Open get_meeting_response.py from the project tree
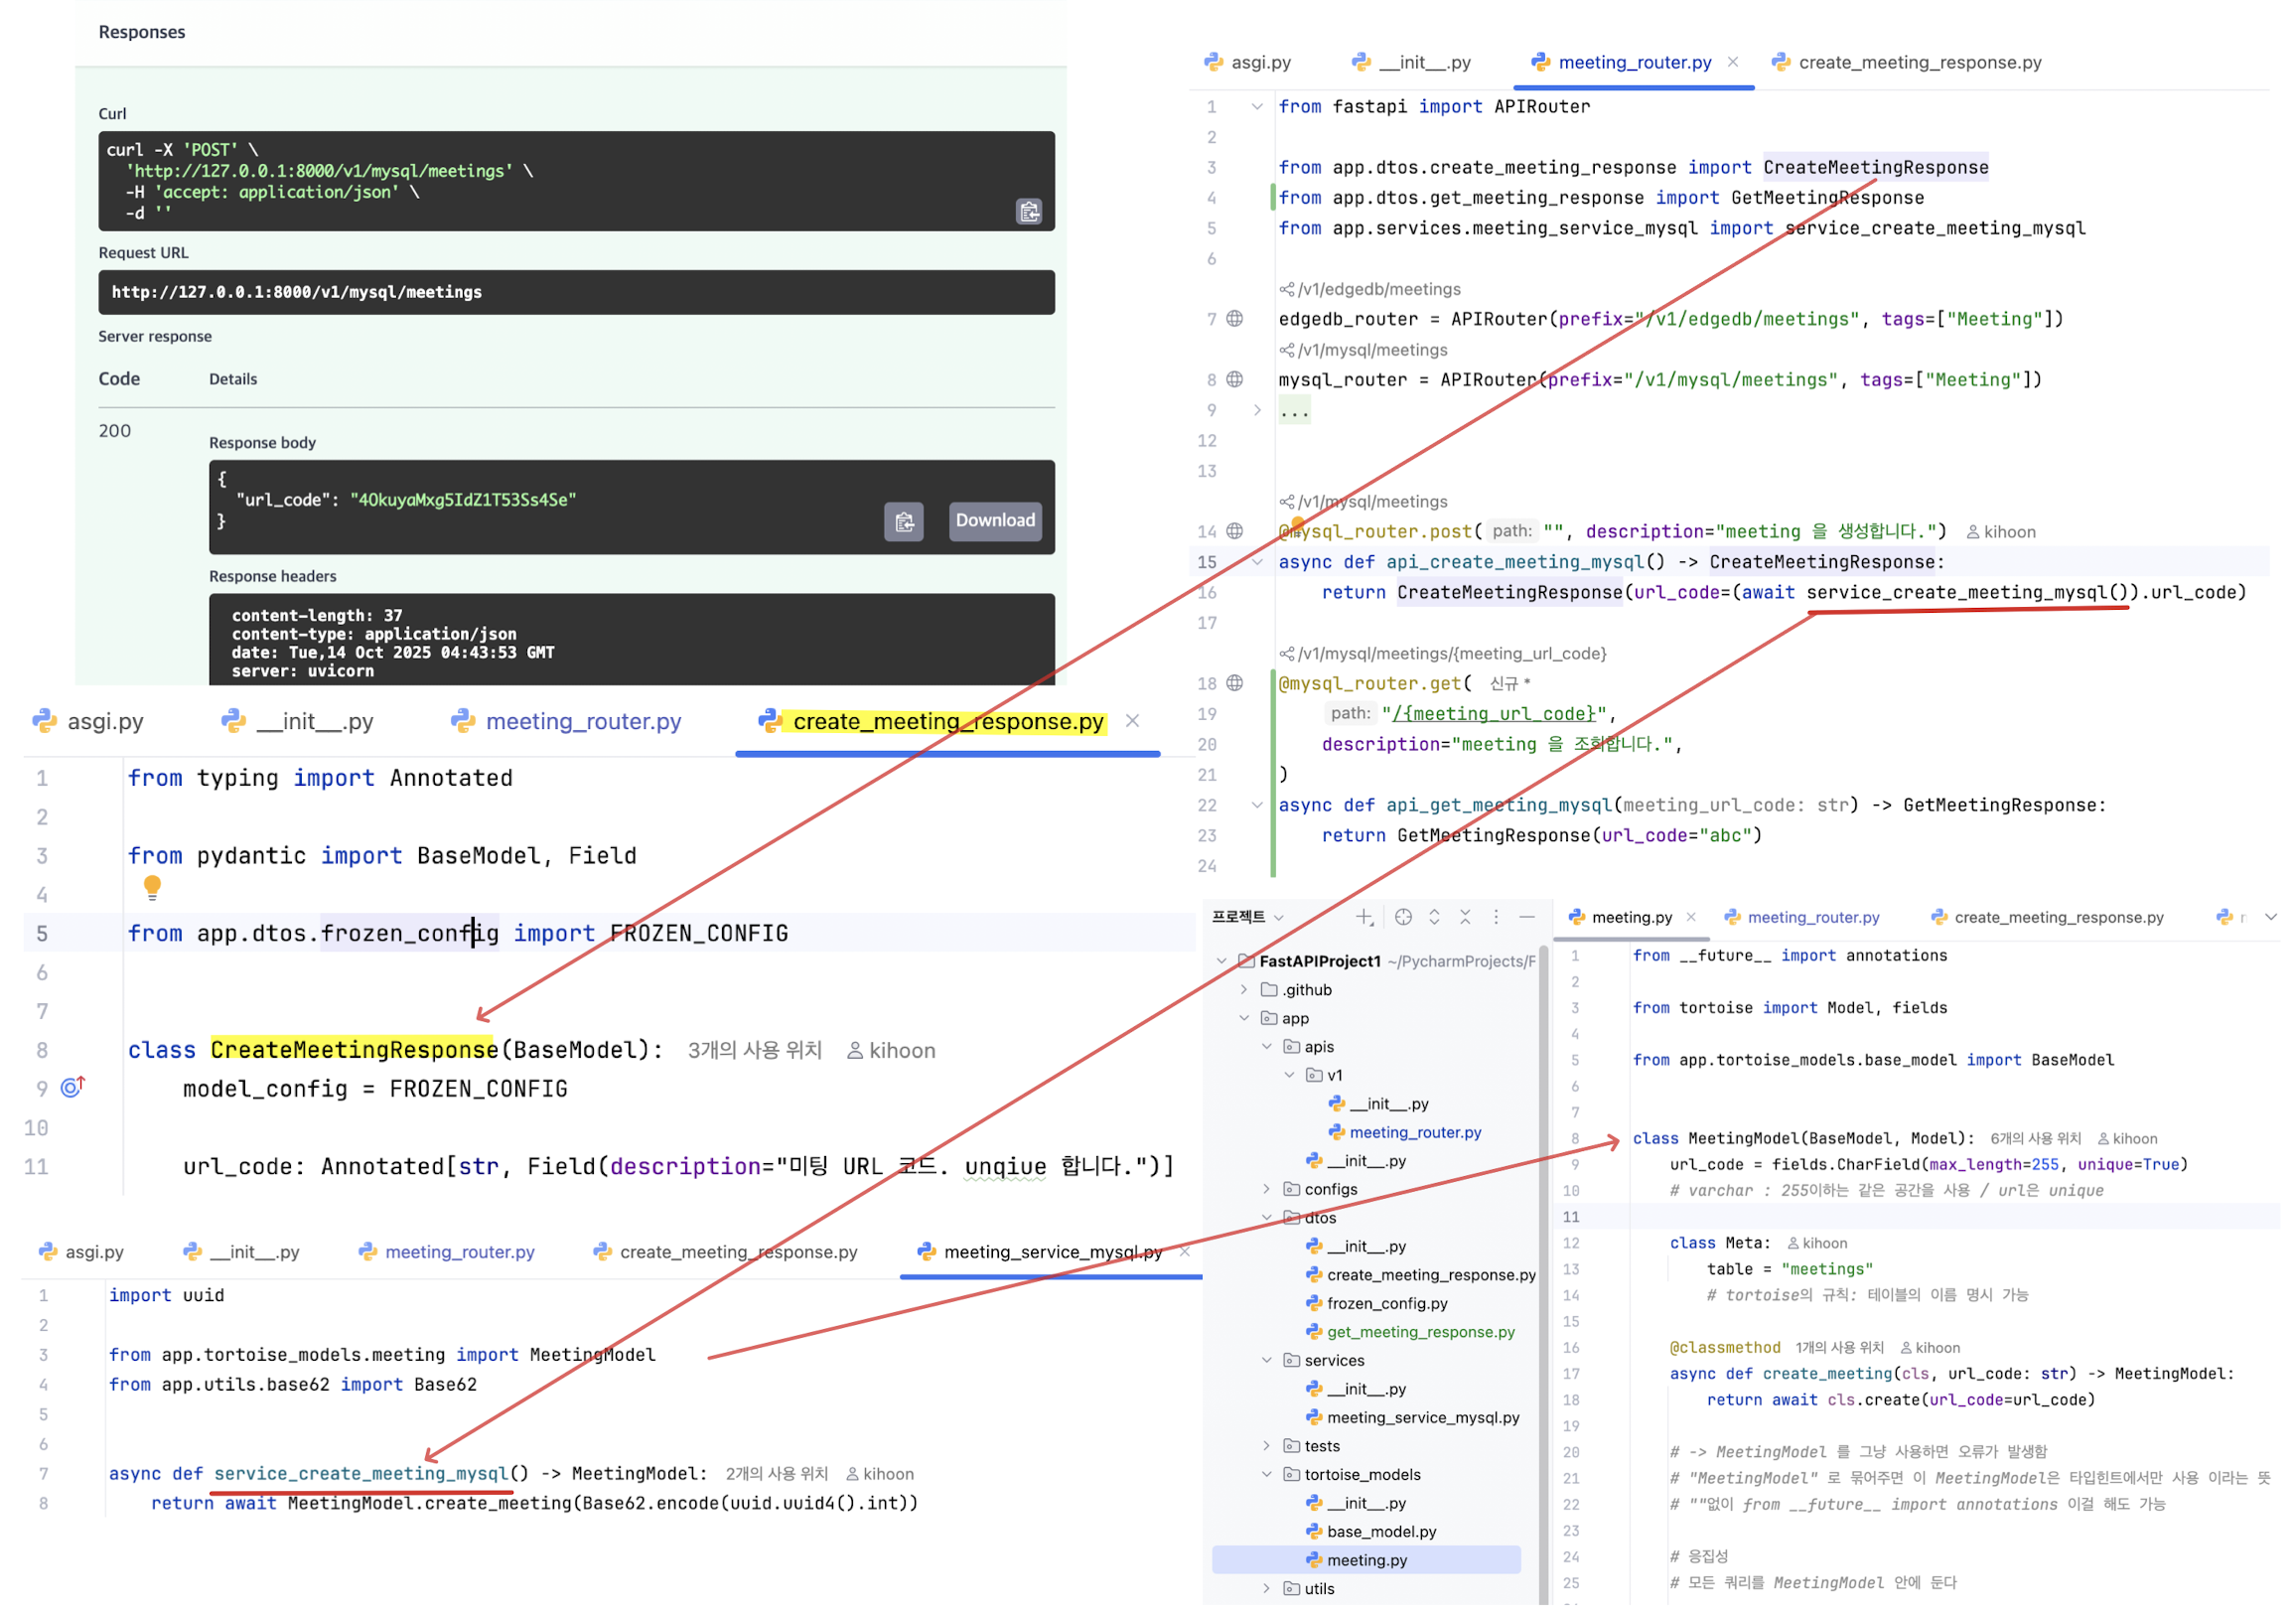The height and width of the screenshot is (1619, 2296). (x=1420, y=1332)
